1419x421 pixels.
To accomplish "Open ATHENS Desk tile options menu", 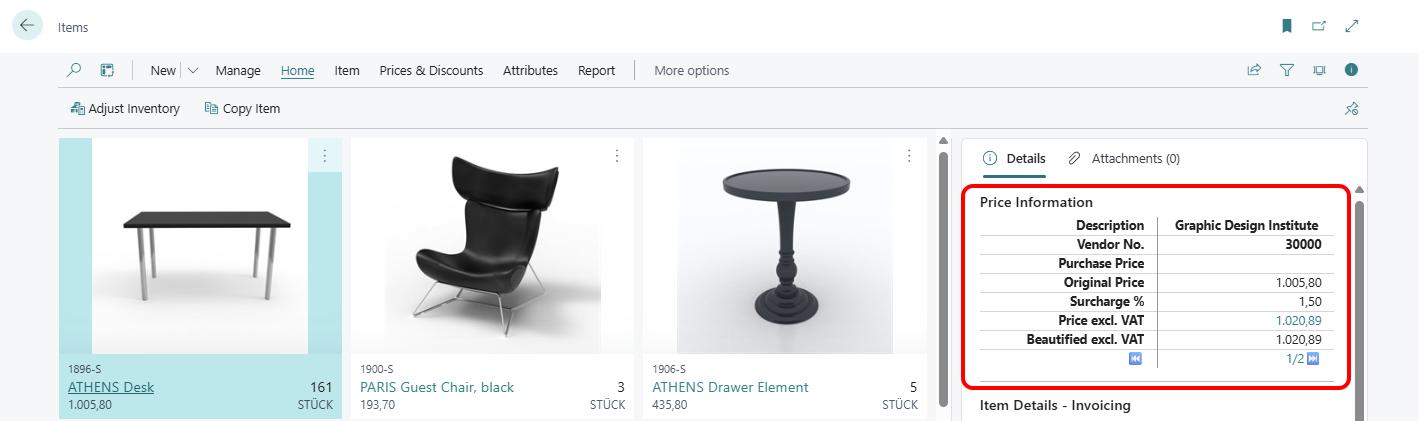I will pos(324,156).
